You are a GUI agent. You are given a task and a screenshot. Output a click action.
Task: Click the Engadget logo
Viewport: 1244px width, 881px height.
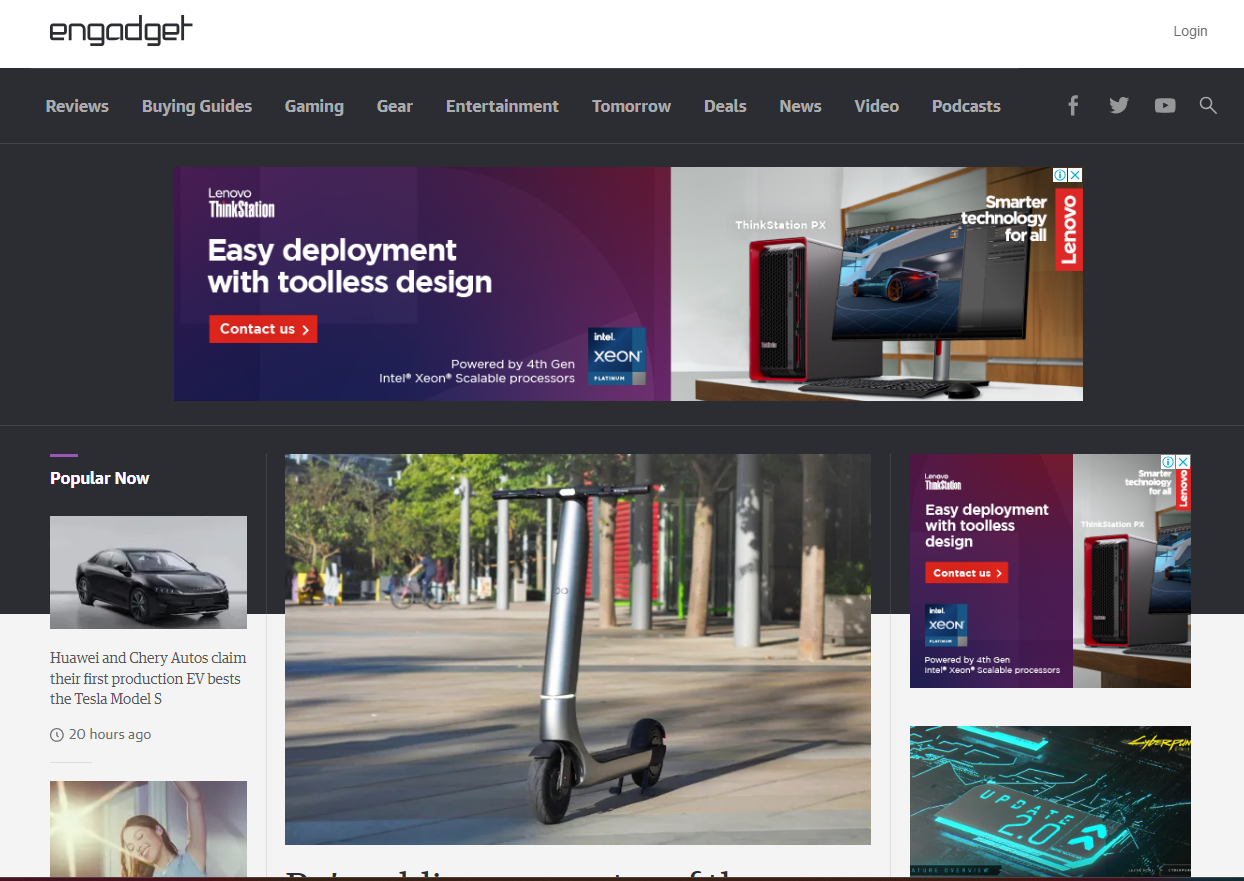point(121,31)
